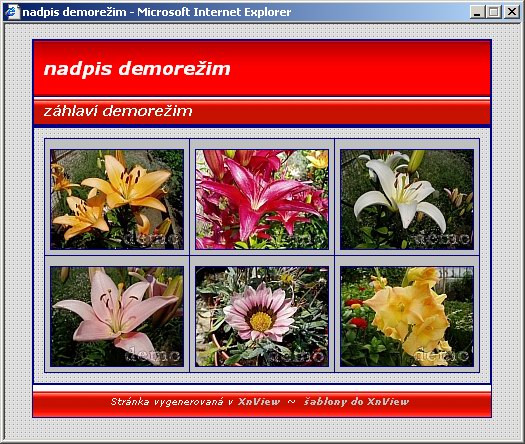This screenshot has width=525, height=444.
Task: Select the yellow gladiolus thumbnail
Action: [407, 316]
